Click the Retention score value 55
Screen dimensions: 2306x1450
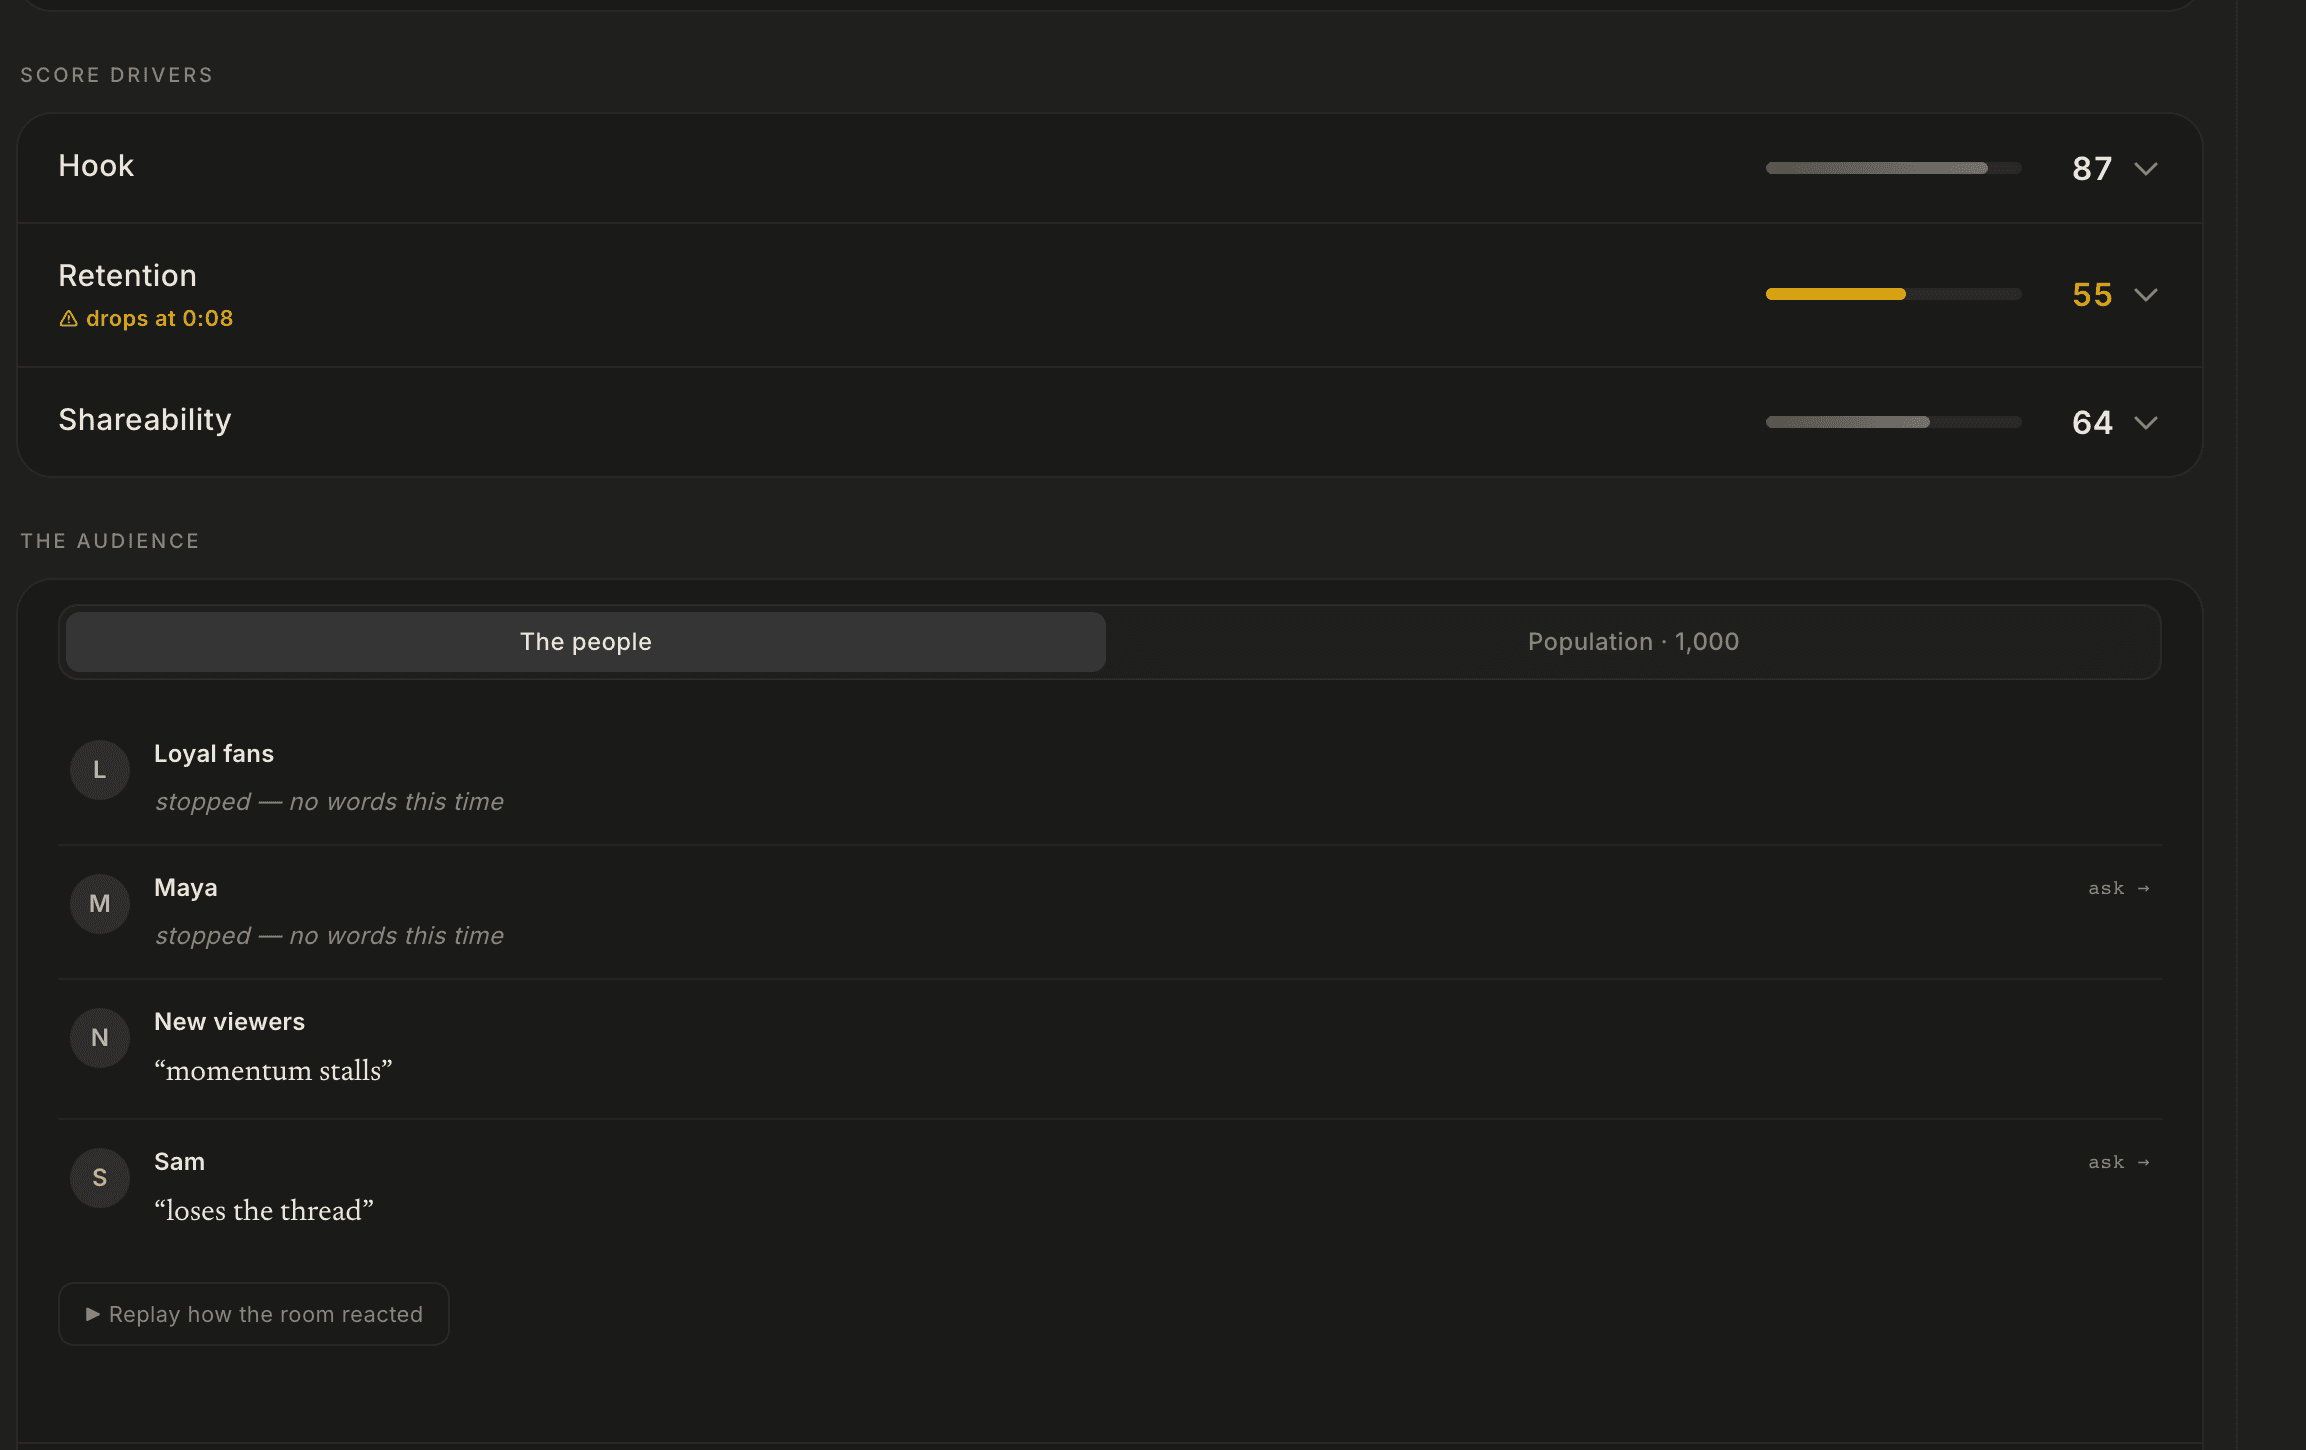2092,294
